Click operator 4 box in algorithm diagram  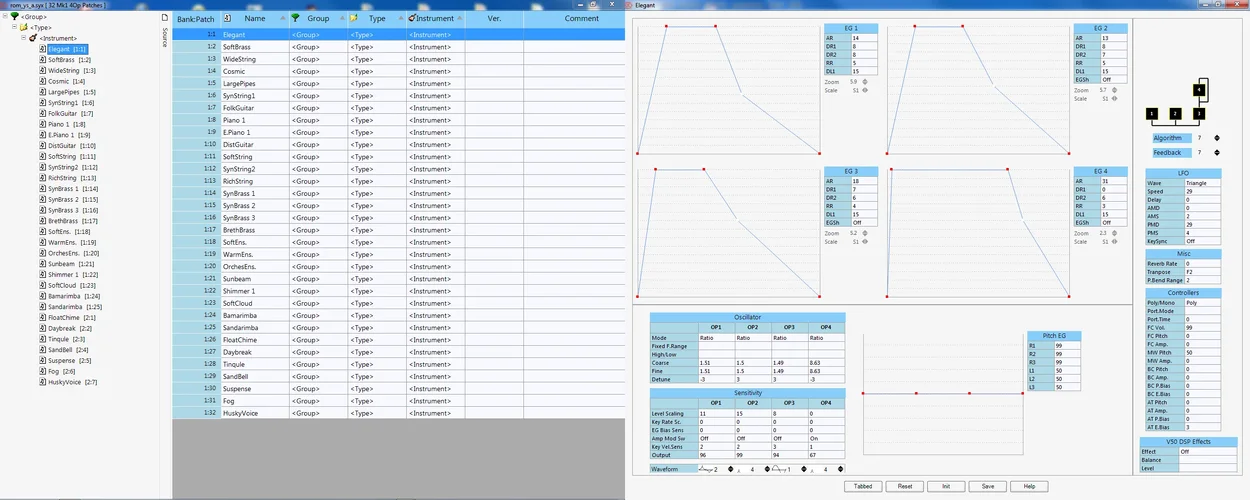1198,90
